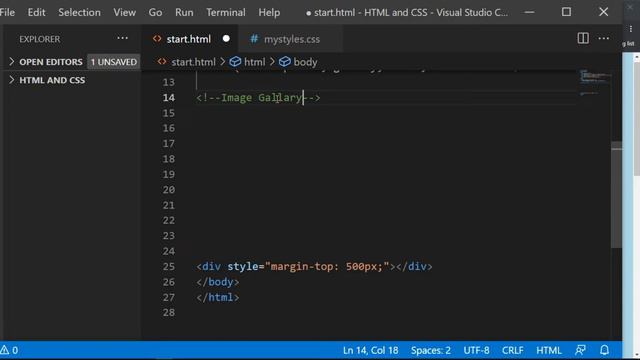Screen dimensions: 640x360
Task: Click line number 20 in the gutter
Action: [x=169, y=190]
